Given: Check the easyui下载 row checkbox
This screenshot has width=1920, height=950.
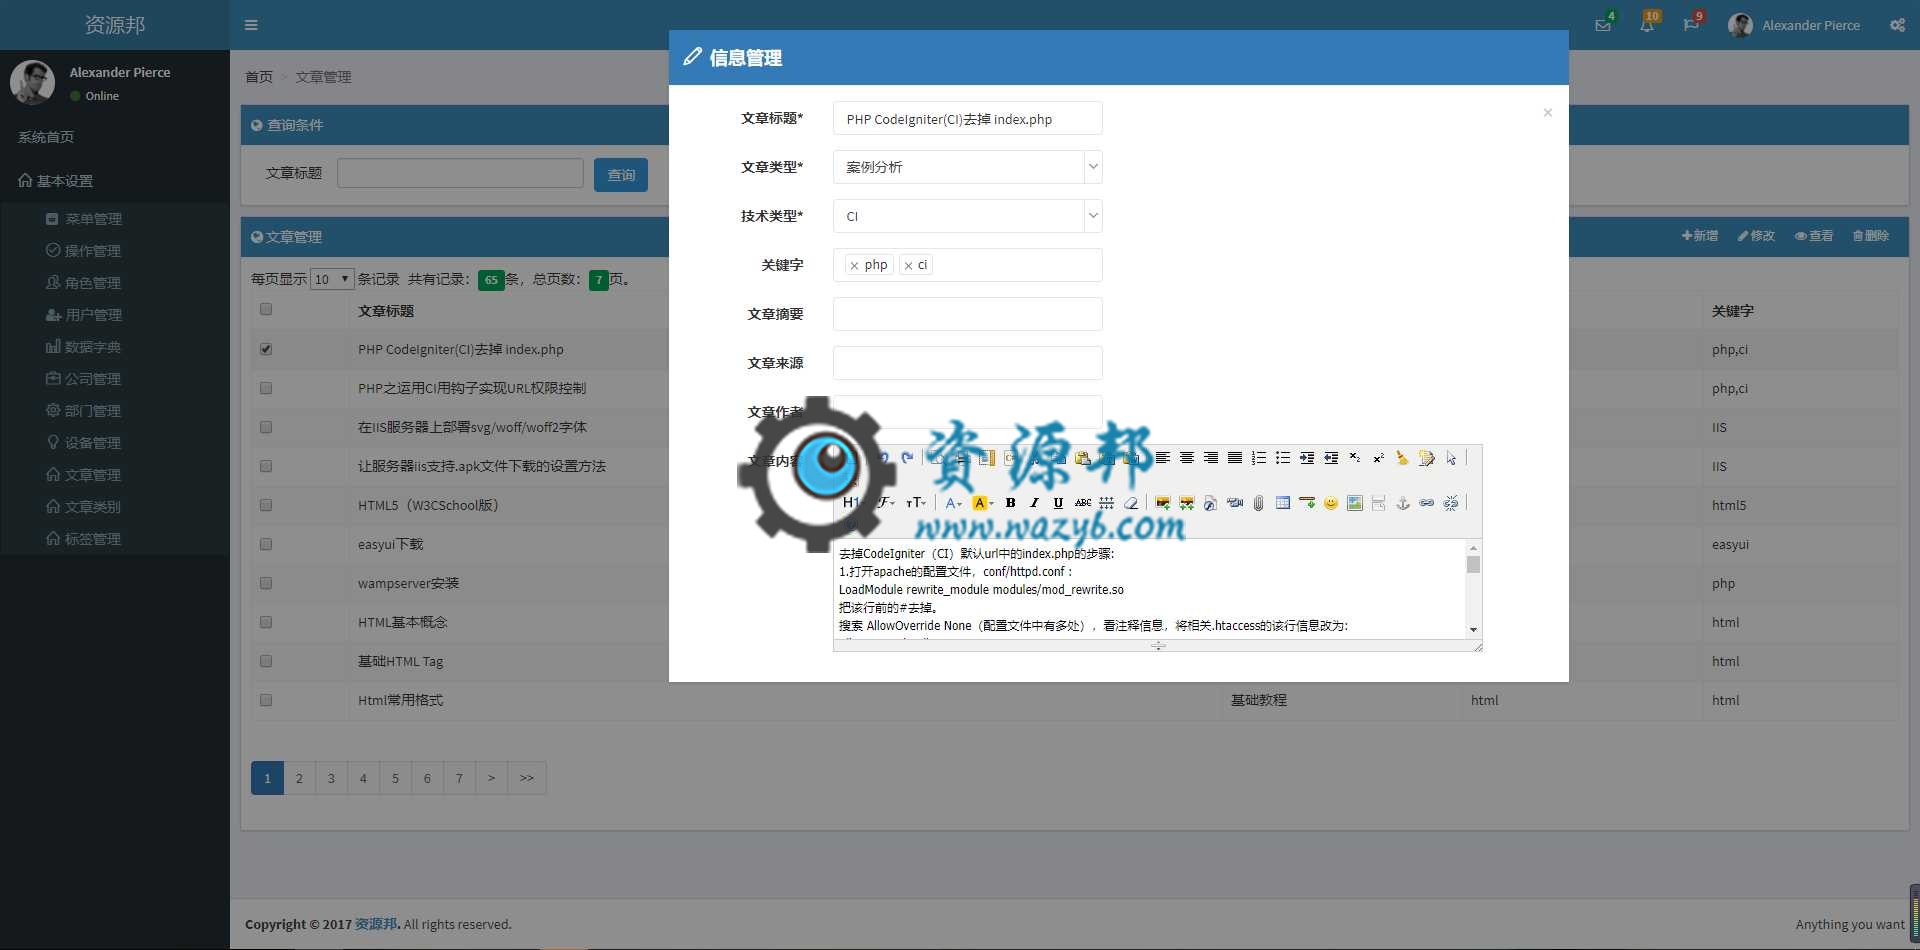Looking at the screenshot, I should pos(266,544).
